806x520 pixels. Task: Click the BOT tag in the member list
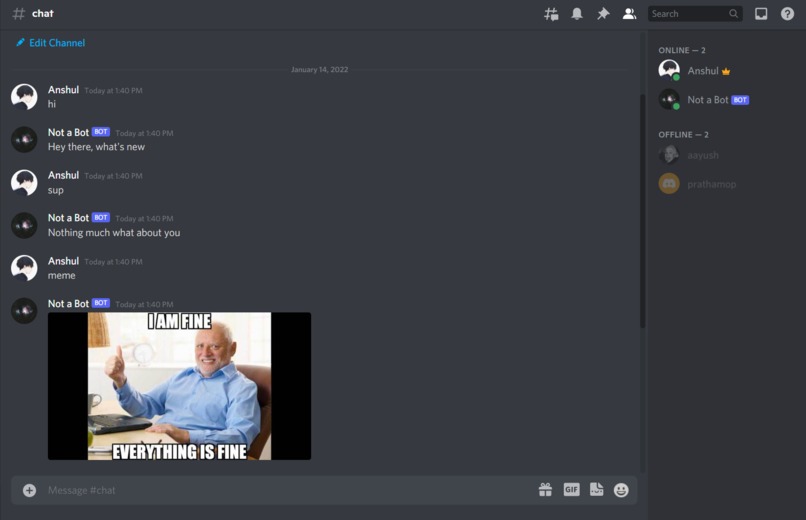pos(740,100)
